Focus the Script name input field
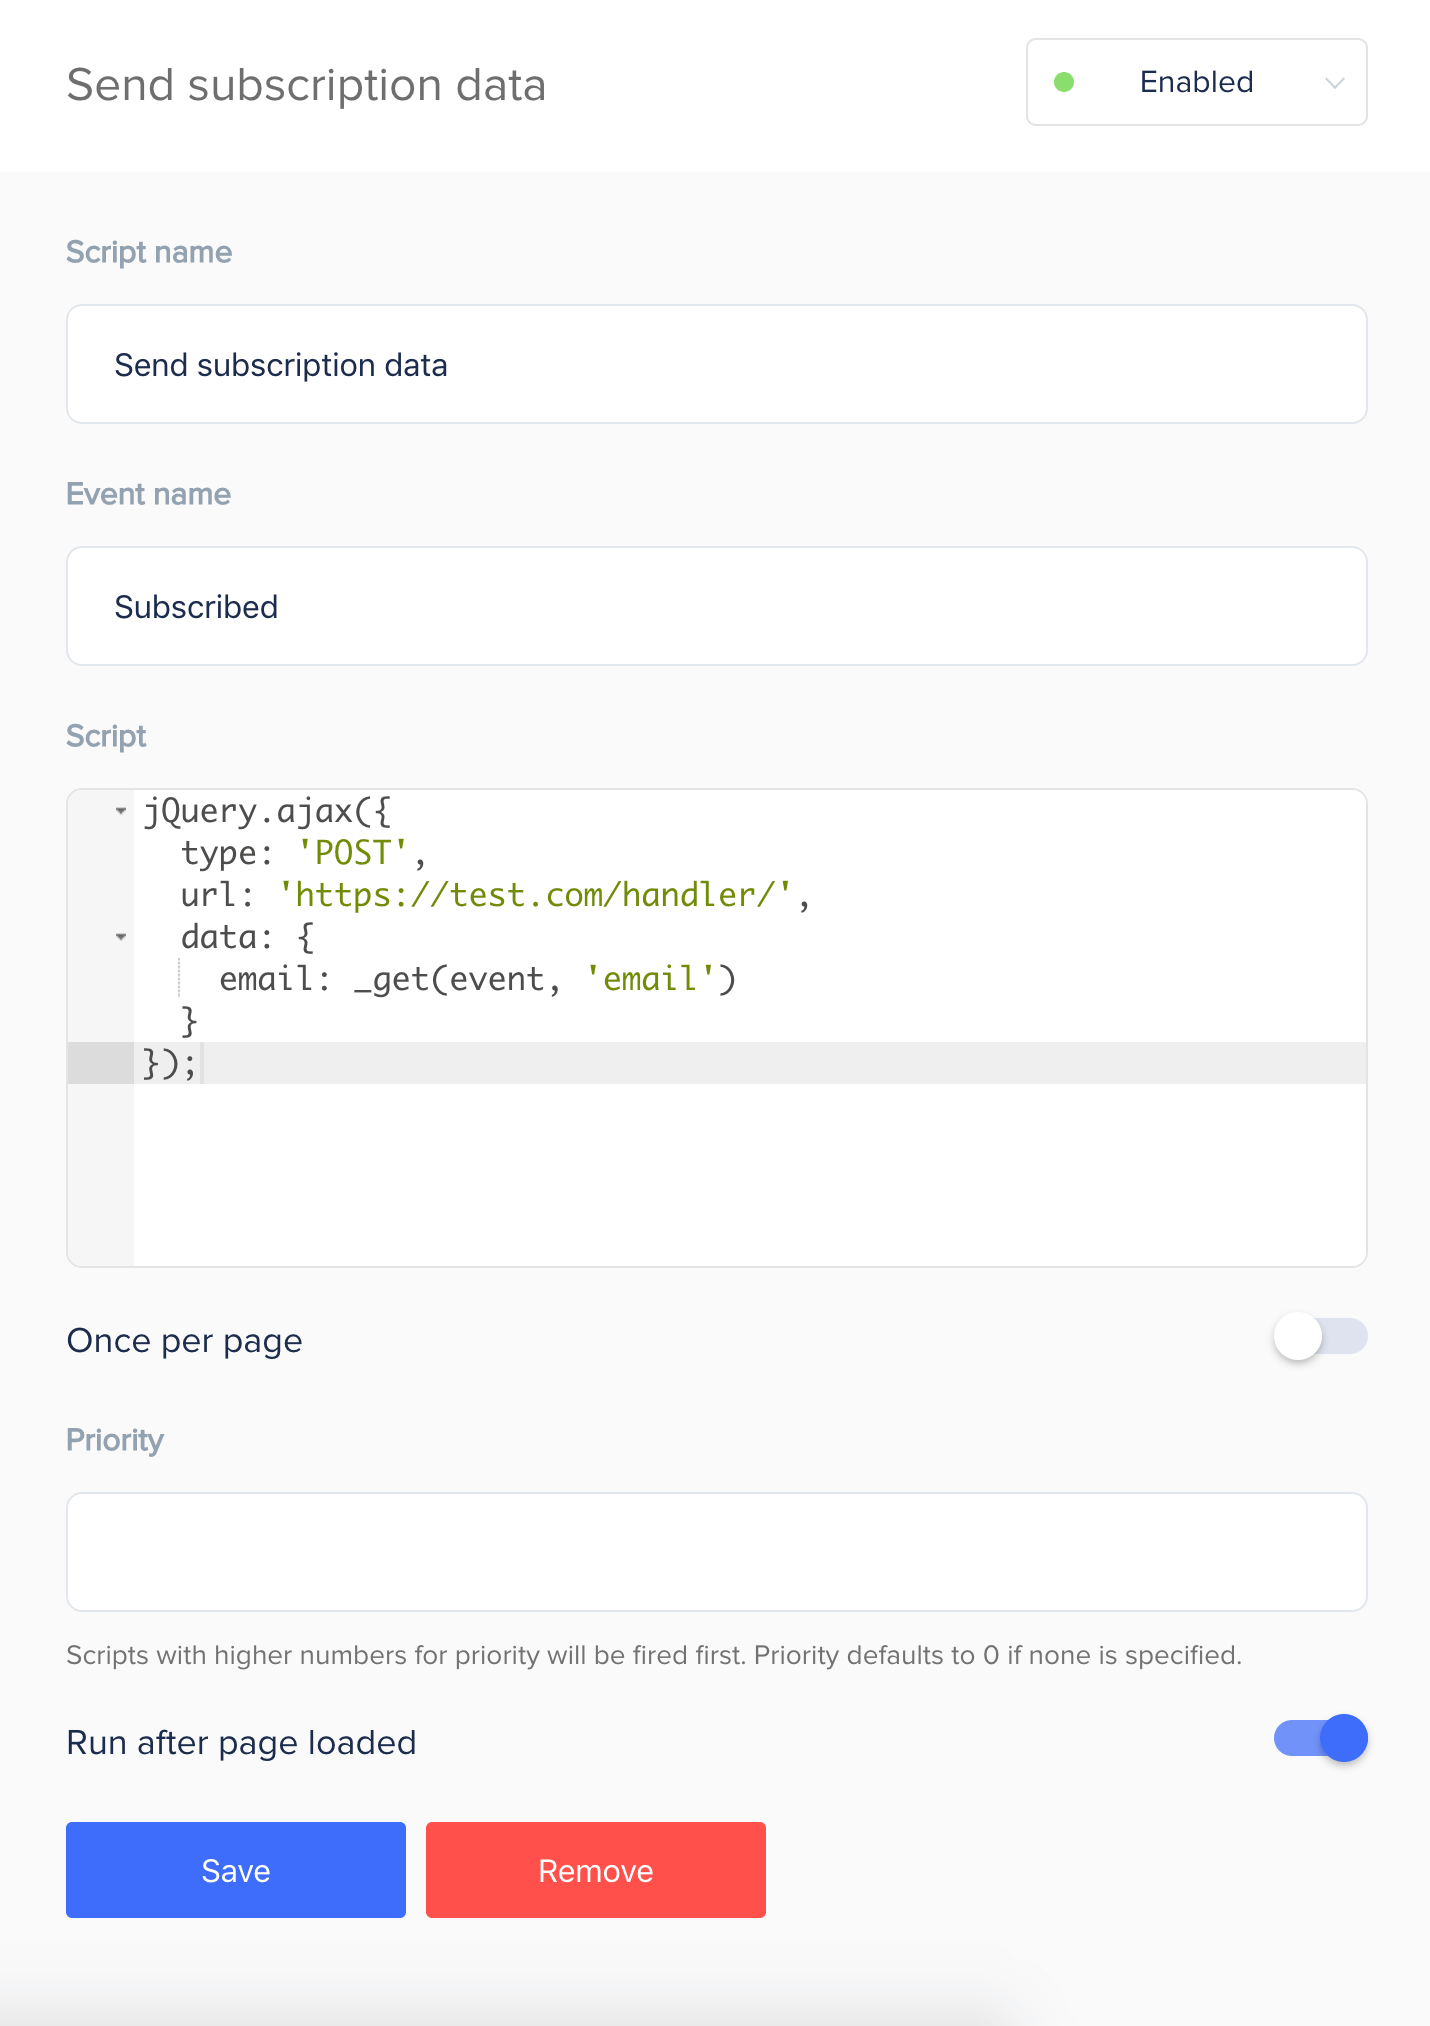 [x=716, y=364]
